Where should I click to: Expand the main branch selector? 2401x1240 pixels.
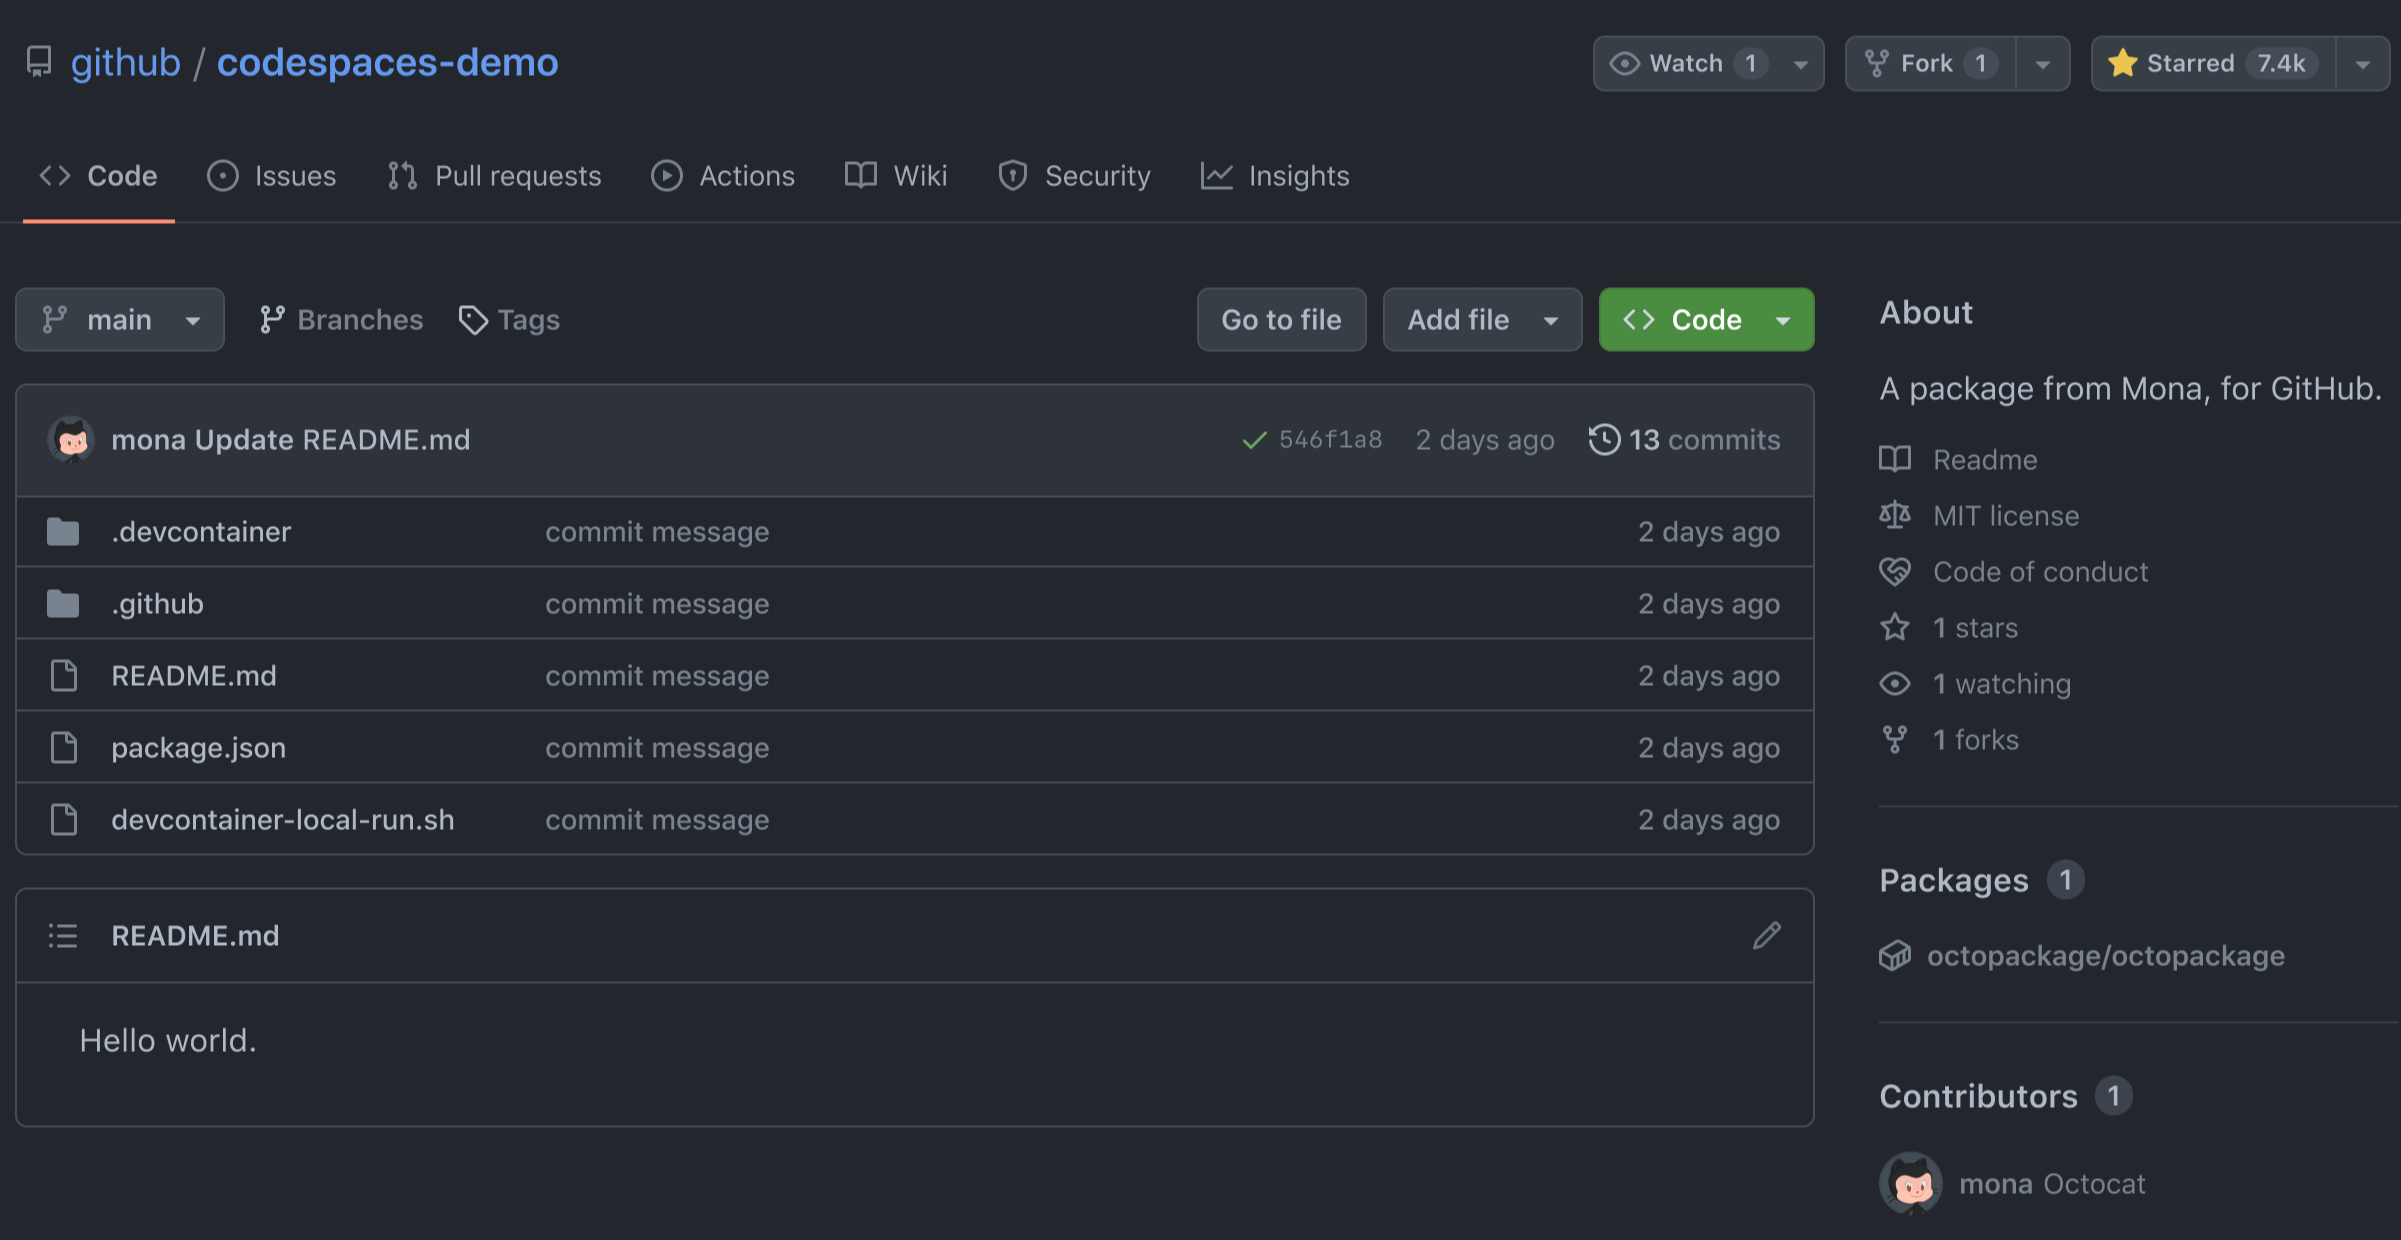pyautogui.click(x=120, y=320)
